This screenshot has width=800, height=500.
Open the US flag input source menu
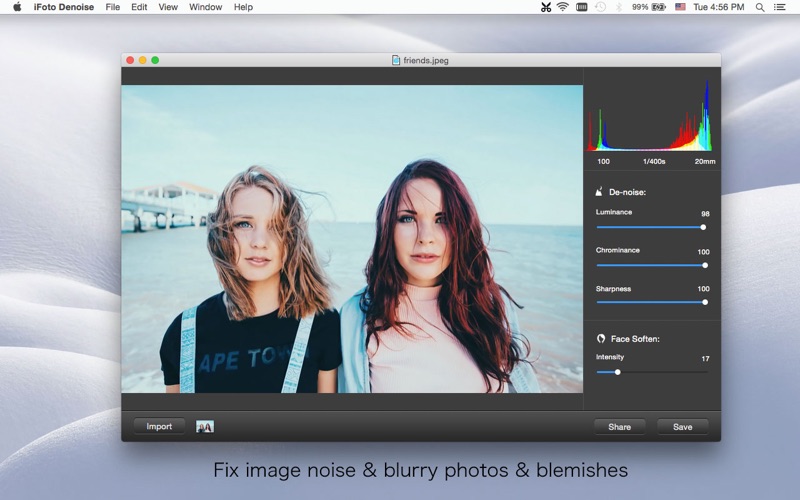[x=680, y=7]
